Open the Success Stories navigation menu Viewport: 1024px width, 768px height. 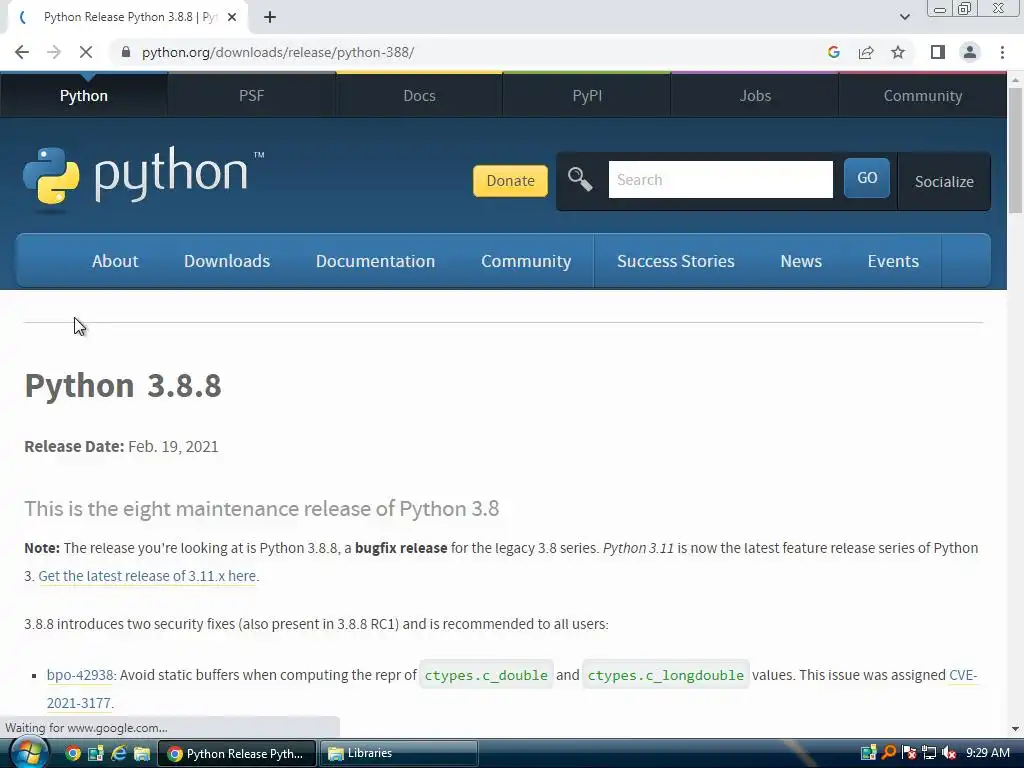[x=675, y=261]
